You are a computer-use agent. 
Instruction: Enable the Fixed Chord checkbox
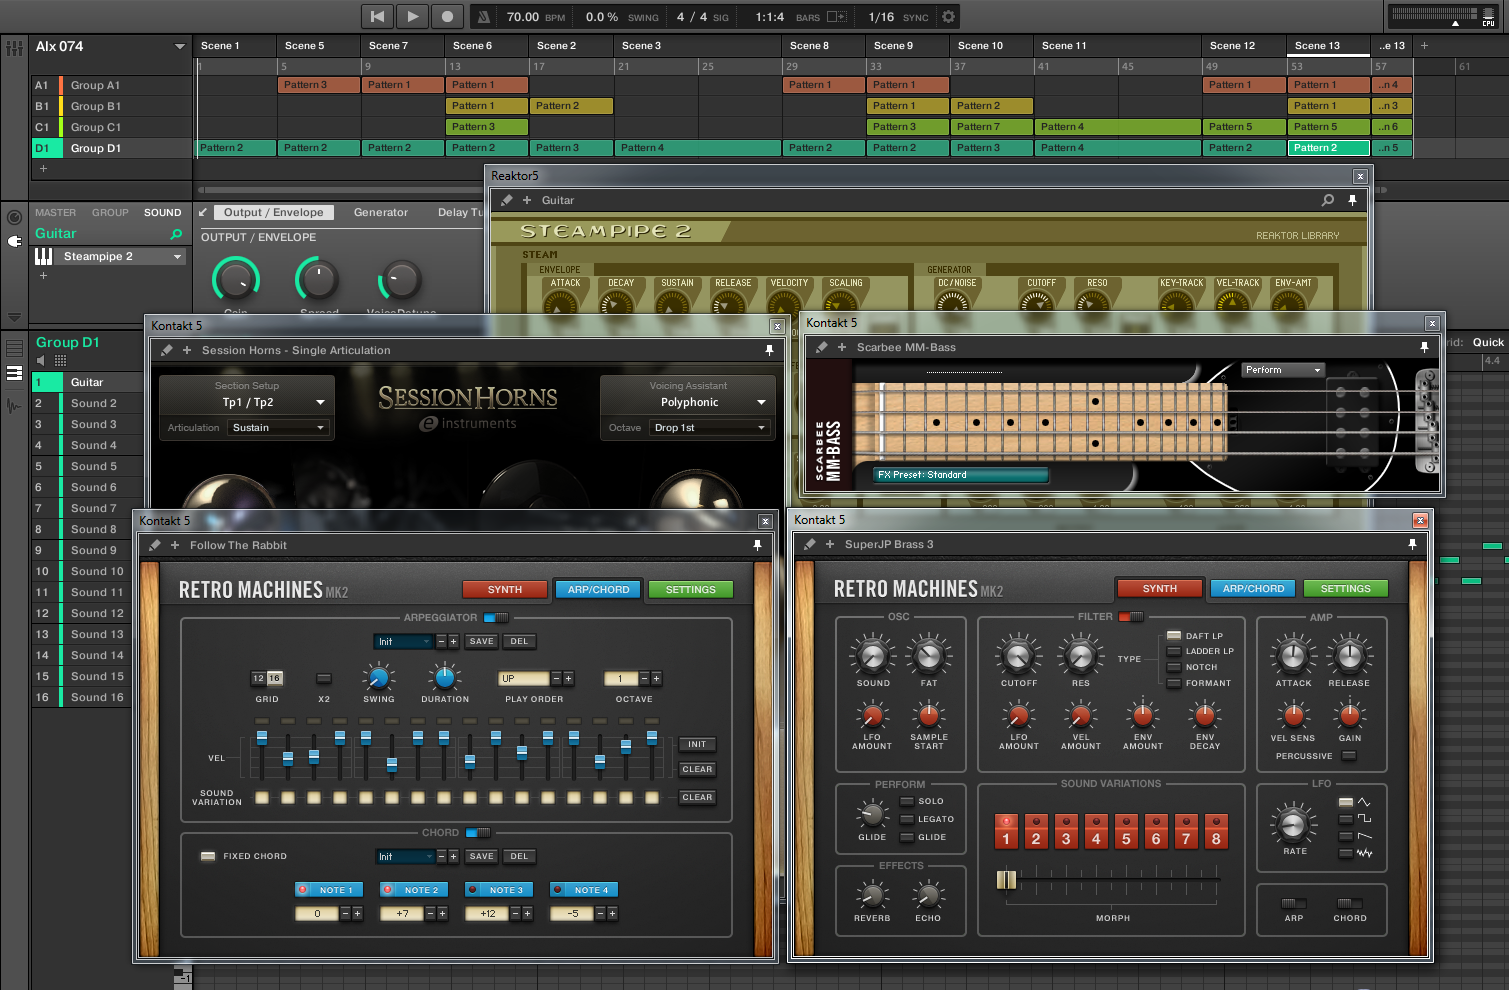(208, 856)
